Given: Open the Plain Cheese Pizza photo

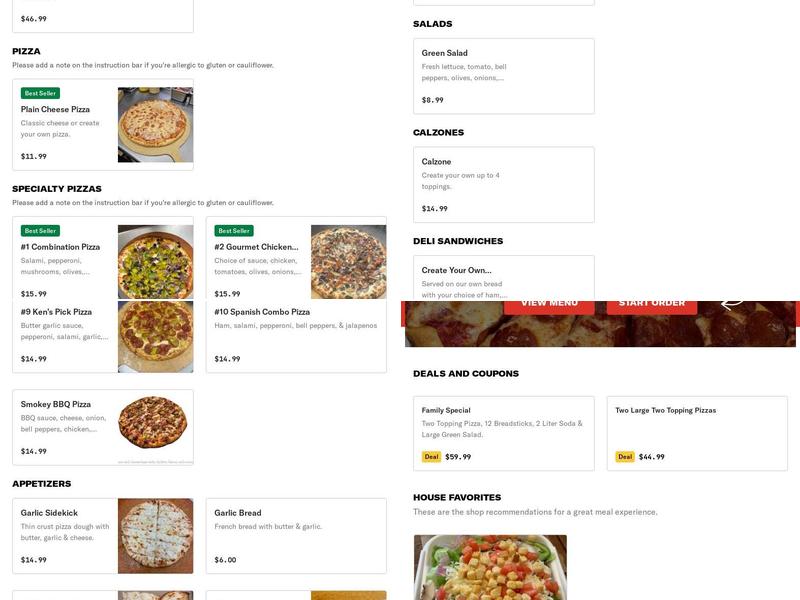Looking at the screenshot, I should coord(155,125).
